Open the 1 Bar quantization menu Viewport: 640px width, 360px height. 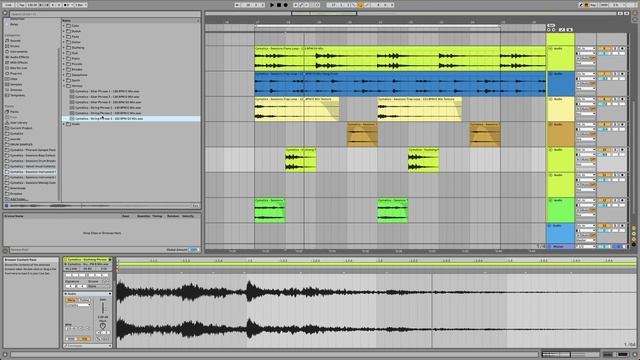[x=81, y=5]
